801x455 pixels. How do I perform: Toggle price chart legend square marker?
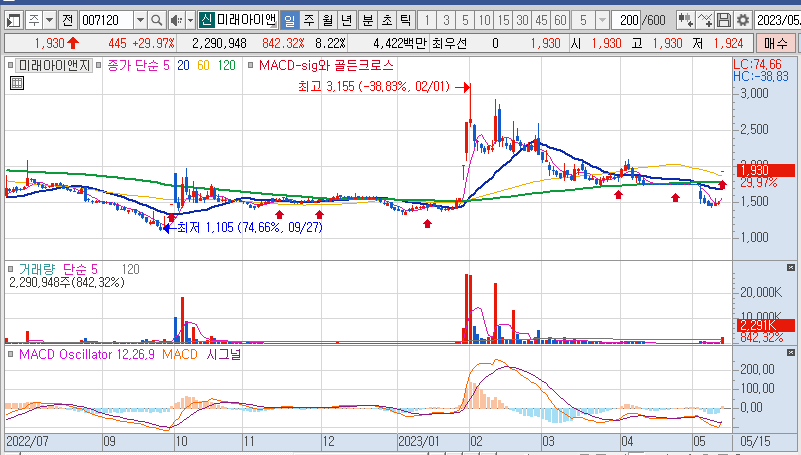(10, 65)
